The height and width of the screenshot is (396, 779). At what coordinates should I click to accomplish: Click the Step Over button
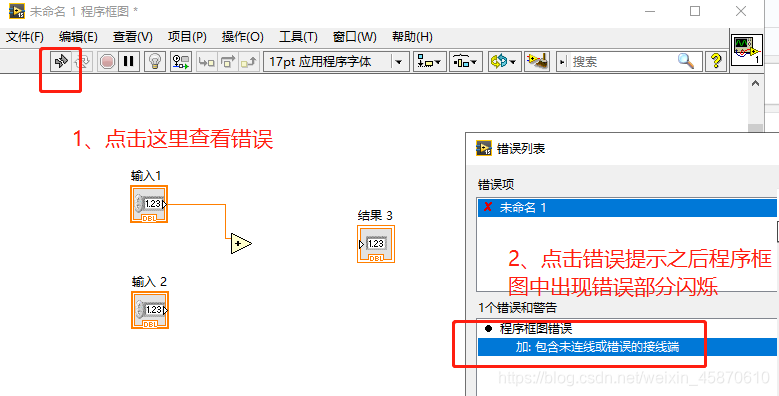[228, 62]
